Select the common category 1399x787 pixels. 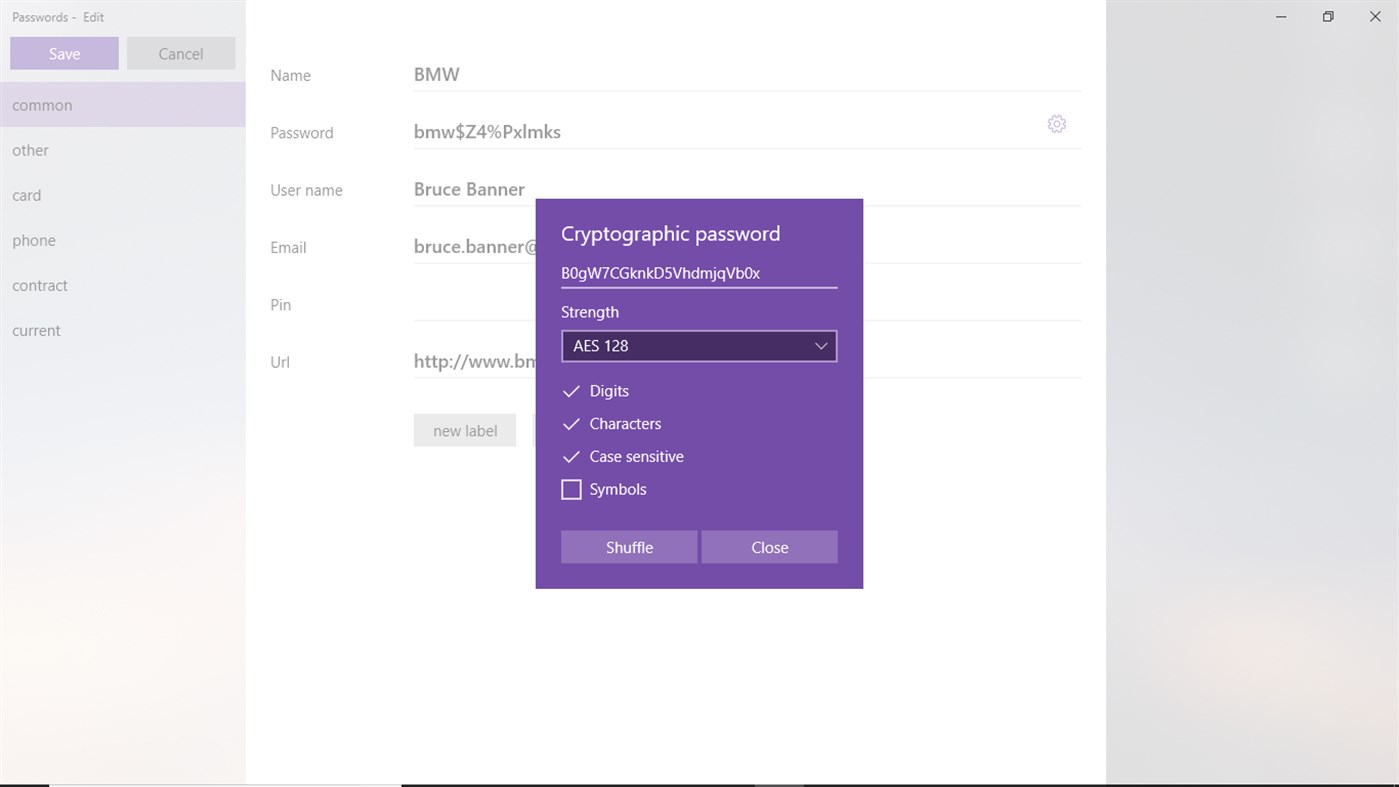click(42, 105)
